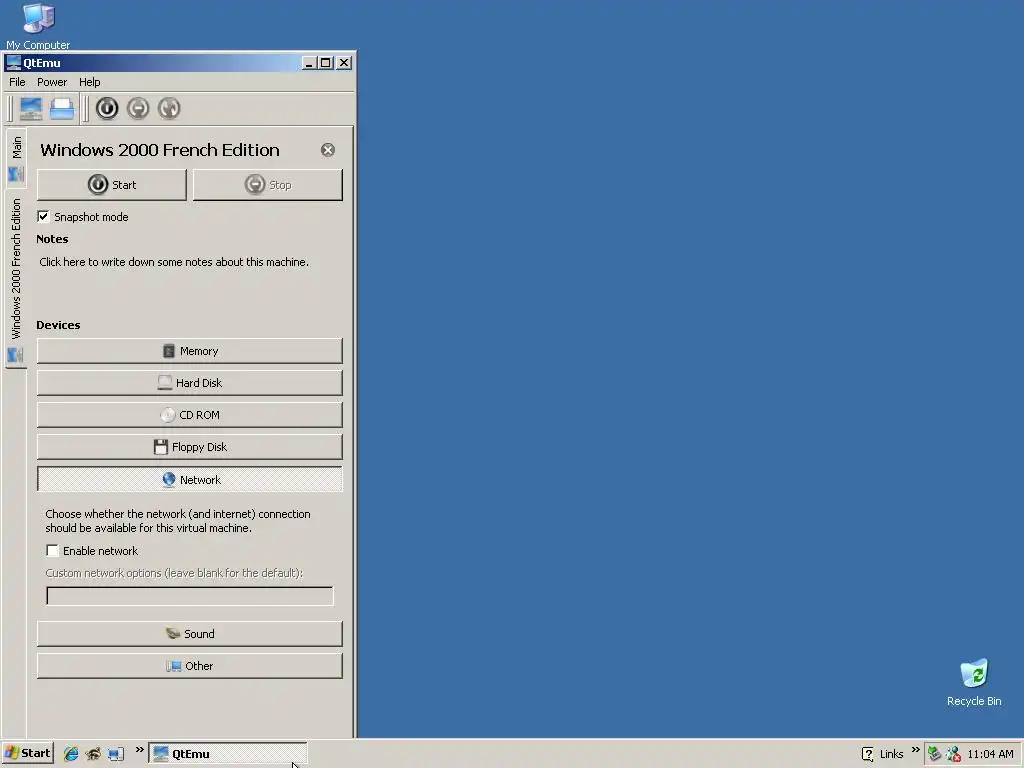Click the open existing machine toolbar icon
Screen dimensions: 1024x768
[62, 108]
